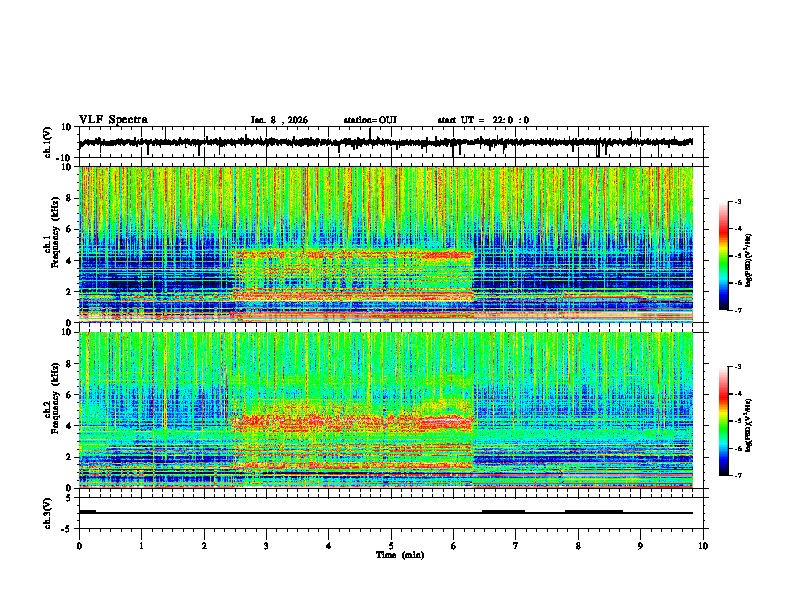
Task: Select the "start UT = 22:0 :0" text
Action: coord(483,120)
